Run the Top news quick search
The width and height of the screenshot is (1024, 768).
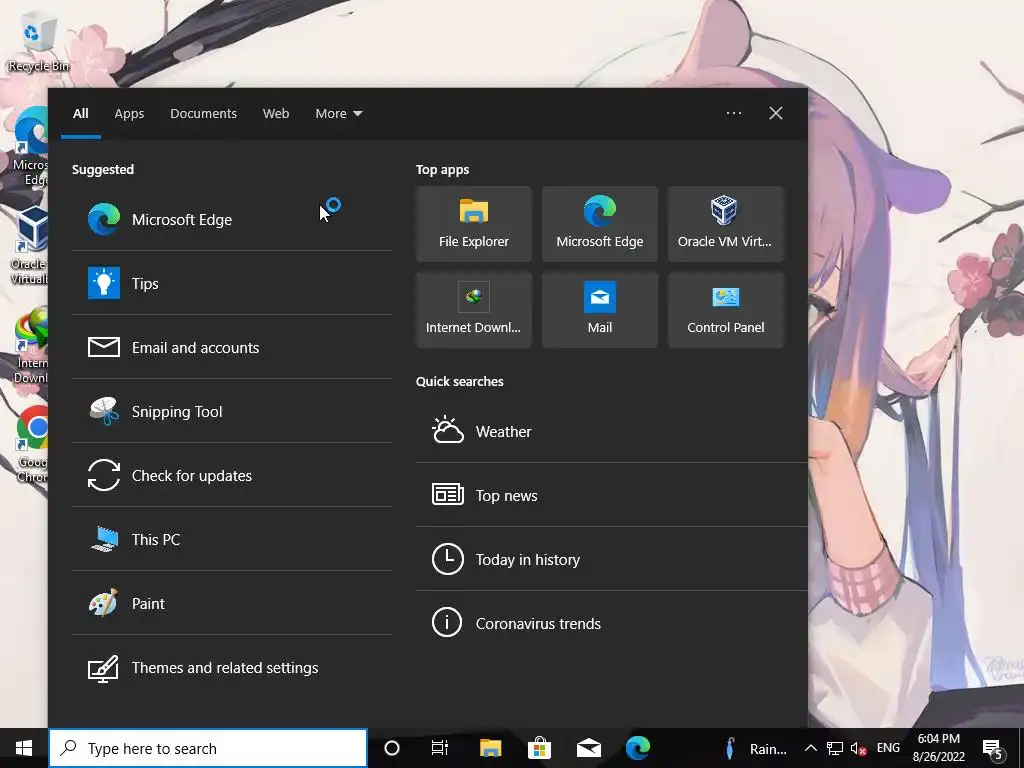point(611,496)
